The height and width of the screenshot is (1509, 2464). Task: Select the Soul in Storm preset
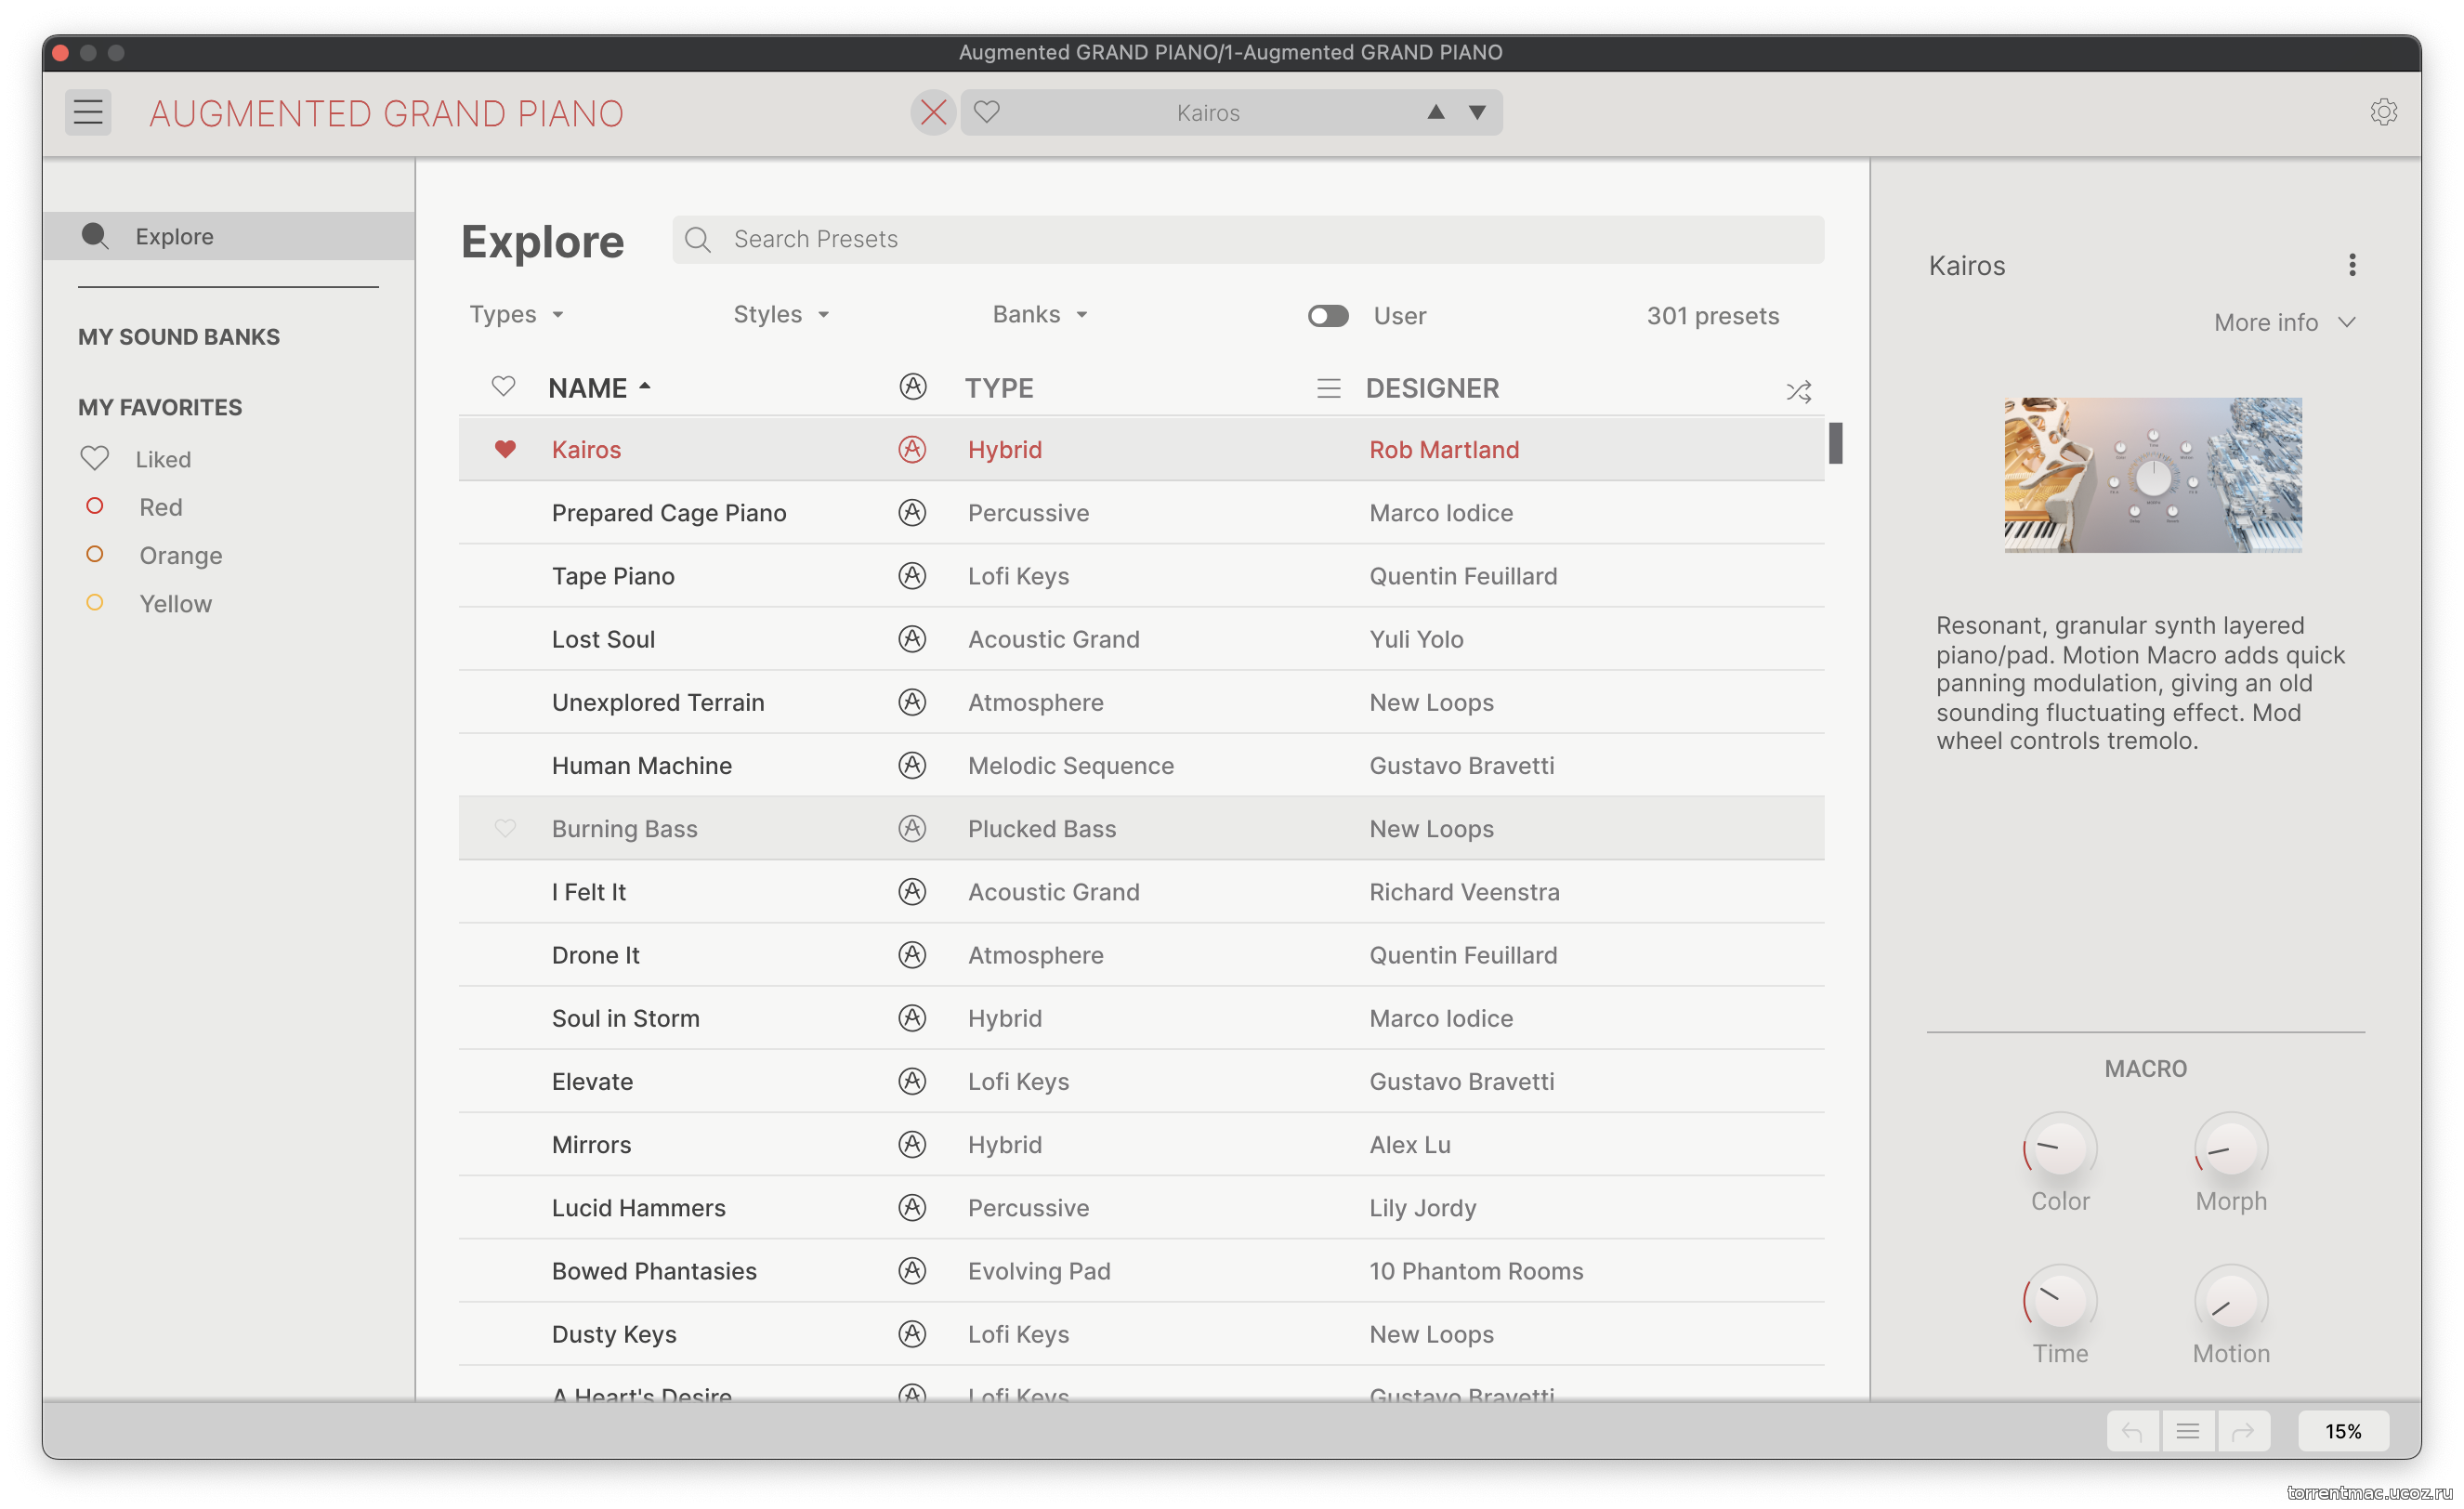[x=1141, y=1017]
